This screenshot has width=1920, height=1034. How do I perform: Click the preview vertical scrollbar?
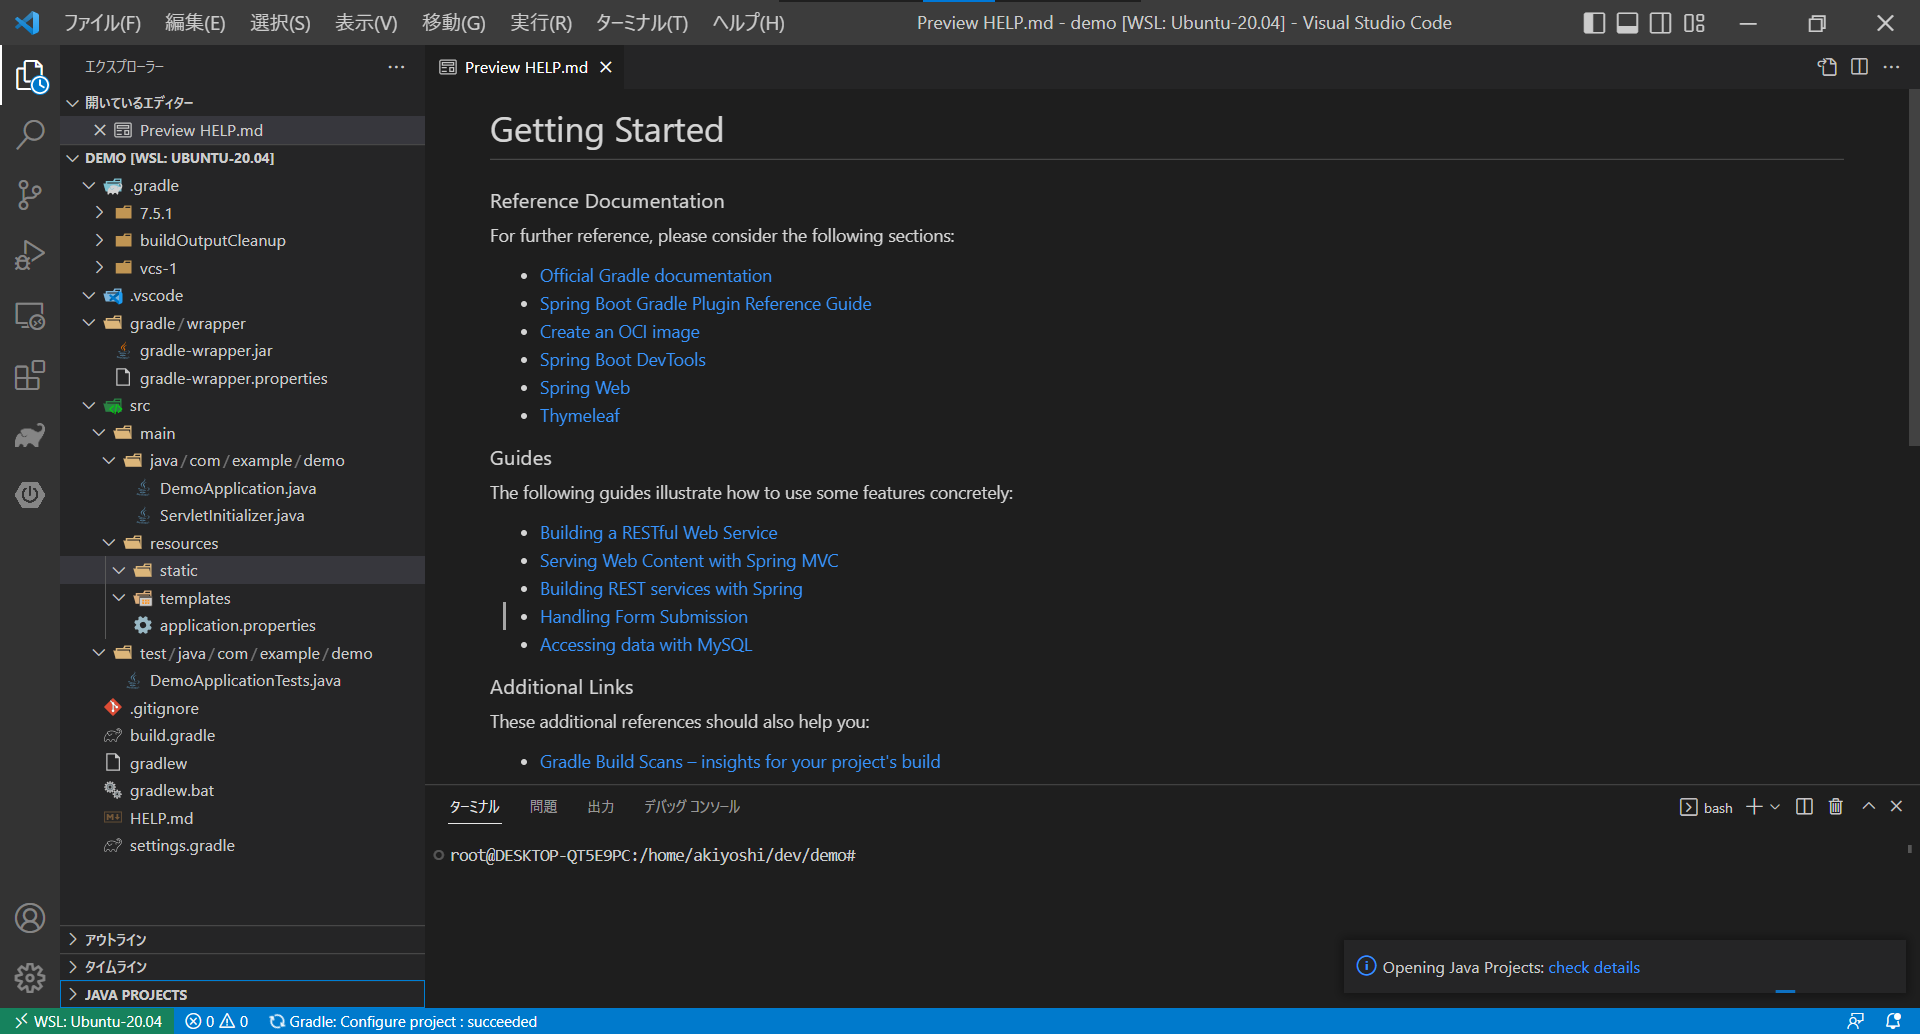[x=1913, y=268]
